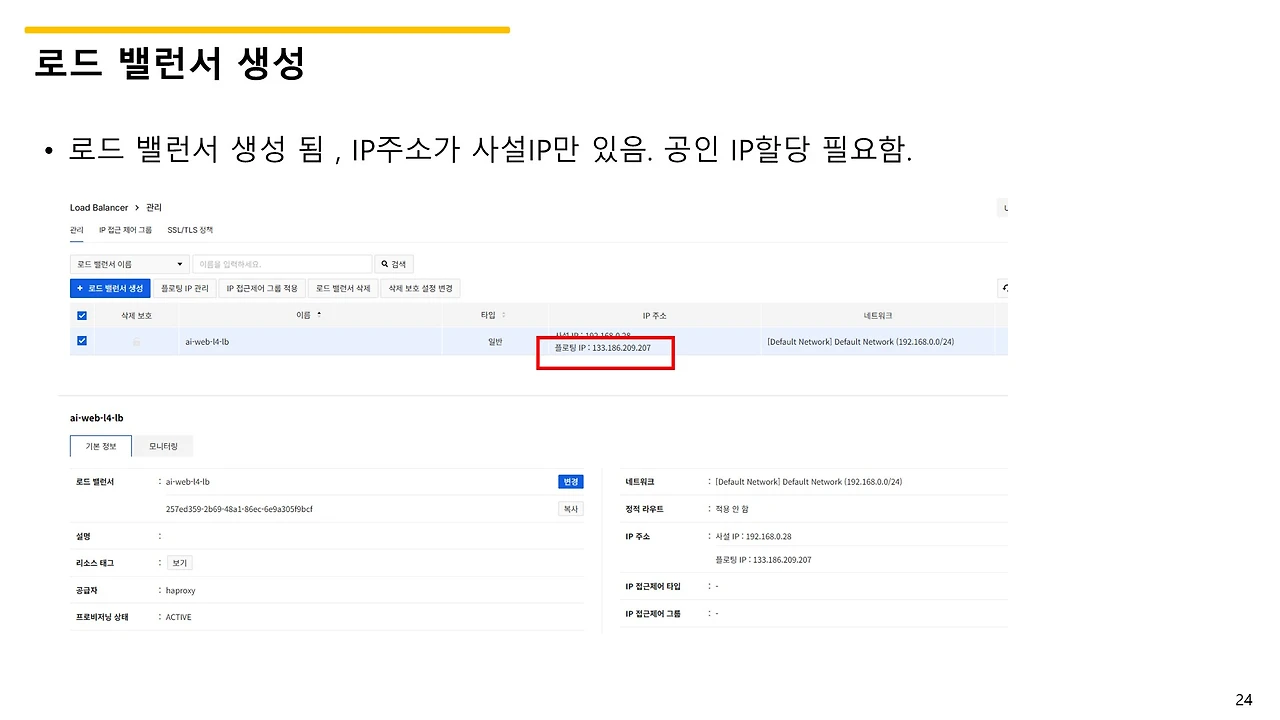
Task: Click the ID 257ed359-2b69-48a1-86ec-6e9a305f9bcf
Action: tap(239, 508)
